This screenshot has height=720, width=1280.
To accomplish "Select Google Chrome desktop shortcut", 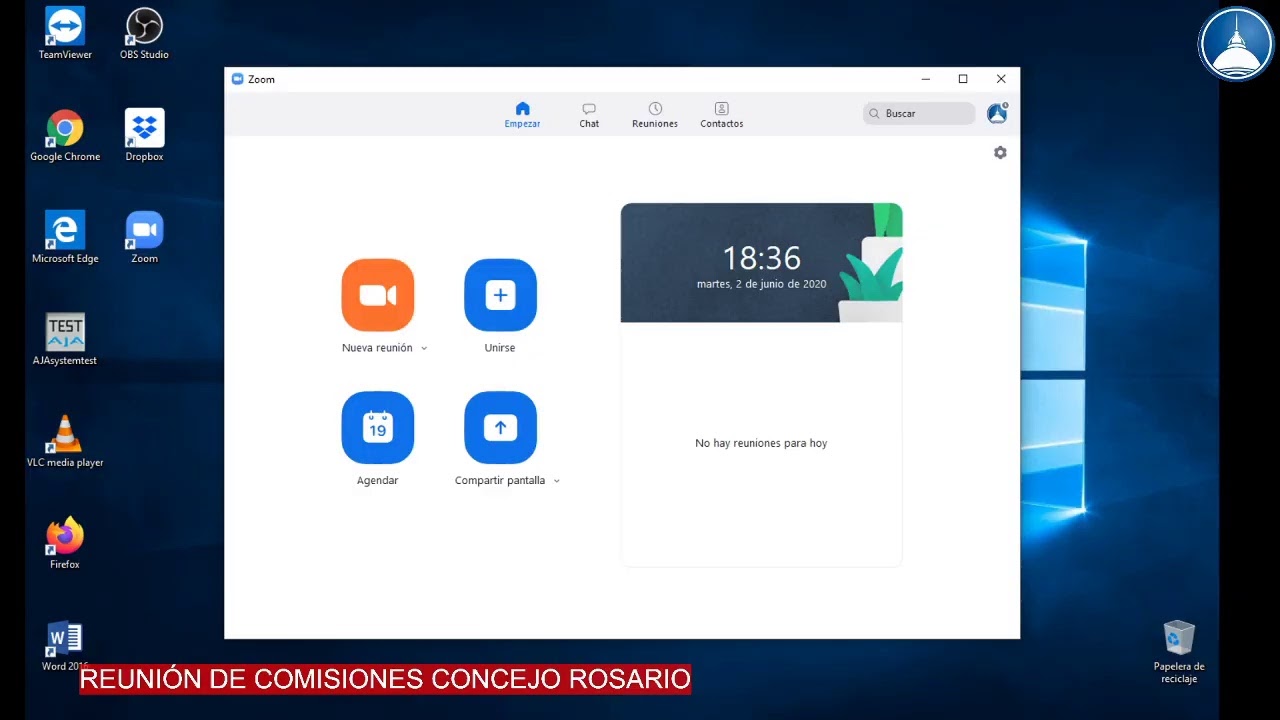I will (65, 136).
